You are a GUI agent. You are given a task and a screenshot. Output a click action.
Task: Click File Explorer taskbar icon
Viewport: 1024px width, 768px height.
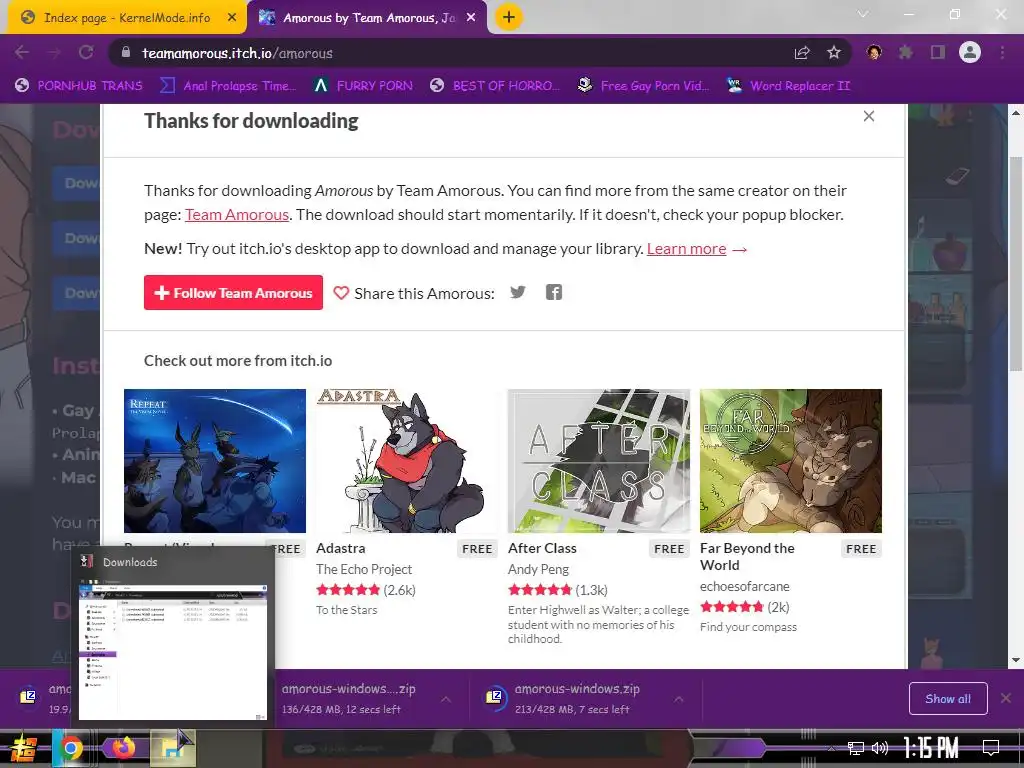tap(173, 748)
